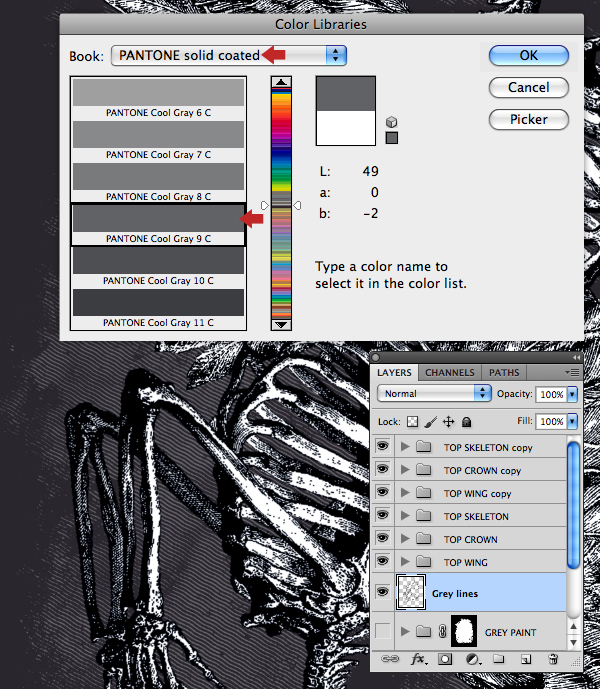Expand the TOP SKELETON group triangle
This screenshot has height=689, width=600.
[x=405, y=515]
